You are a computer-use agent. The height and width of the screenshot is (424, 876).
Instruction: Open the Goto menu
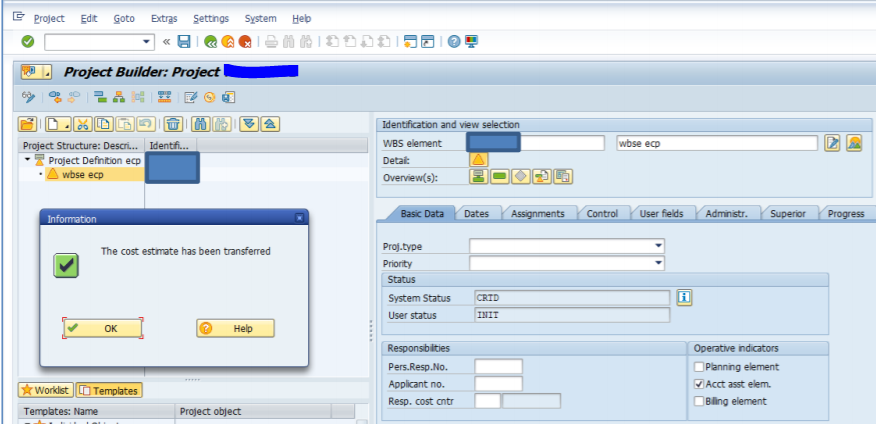pos(124,18)
